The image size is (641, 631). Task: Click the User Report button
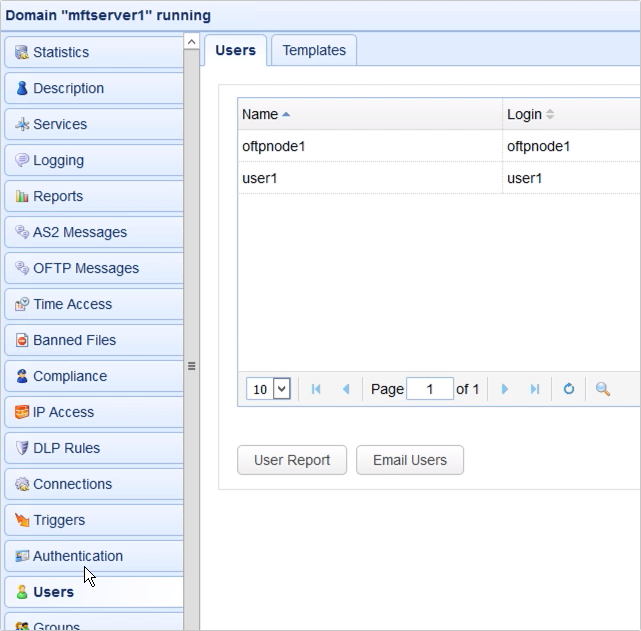click(x=292, y=460)
